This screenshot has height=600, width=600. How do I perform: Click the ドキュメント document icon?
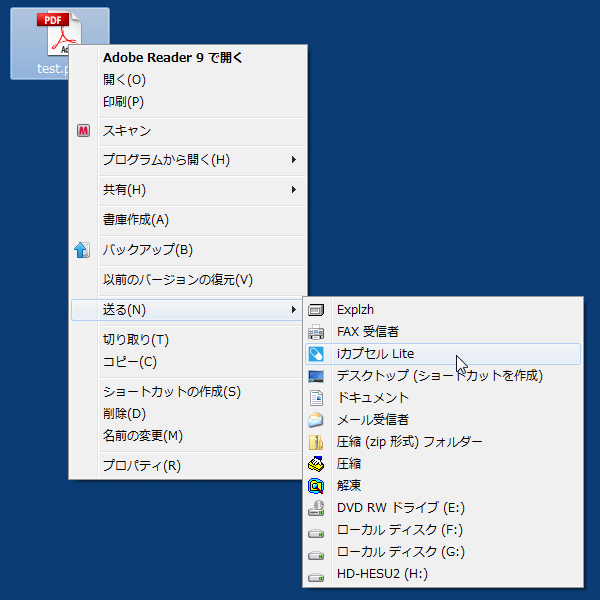coord(316,398)
